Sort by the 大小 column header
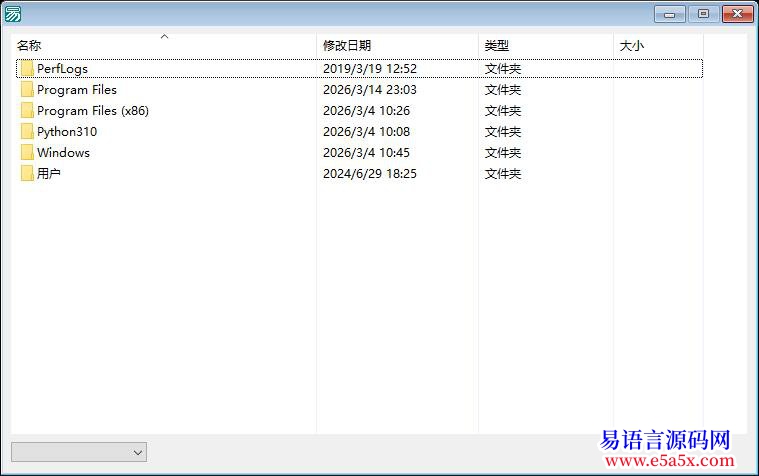 tap(658, 46)
